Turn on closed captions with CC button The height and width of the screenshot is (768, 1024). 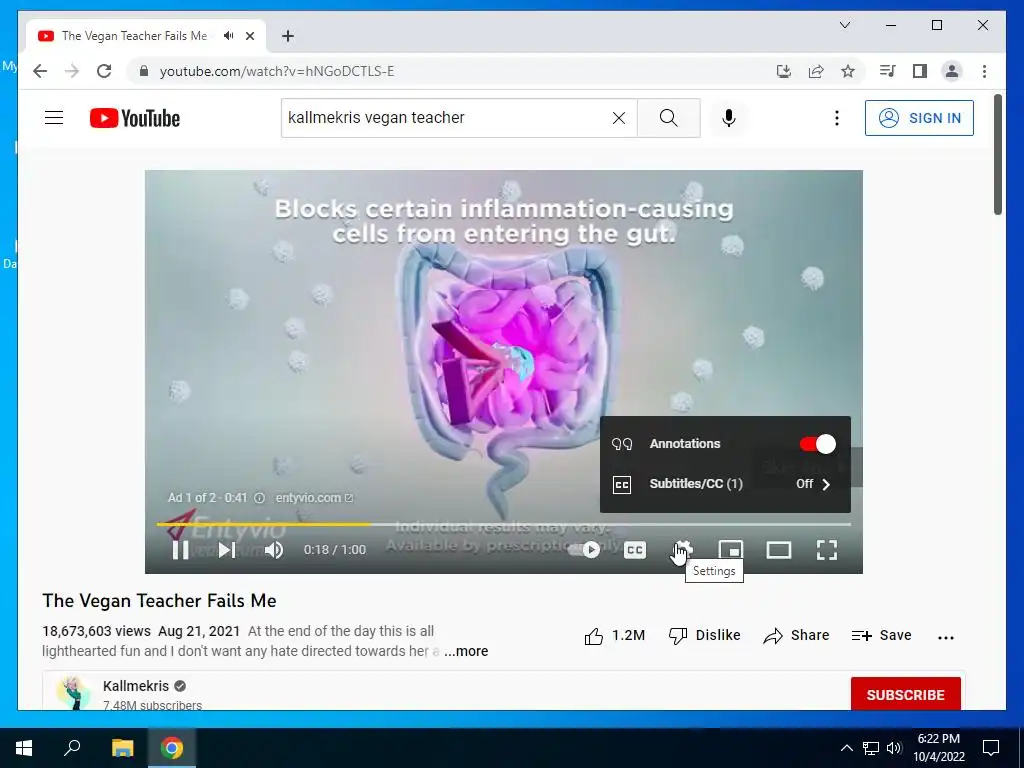pyautogui.click(x=635, y=550)
